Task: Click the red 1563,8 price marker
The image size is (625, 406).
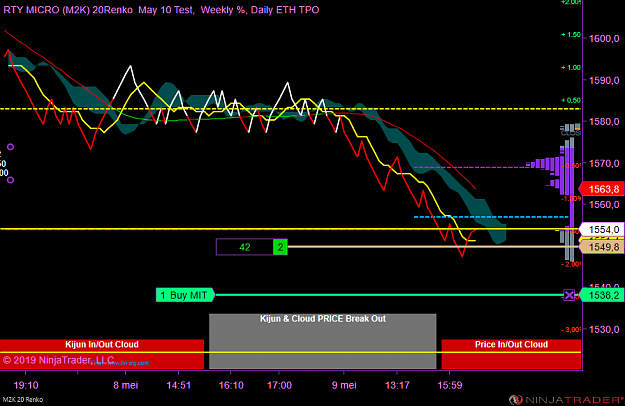Action: pyautogui.click(x=601, y=189)
